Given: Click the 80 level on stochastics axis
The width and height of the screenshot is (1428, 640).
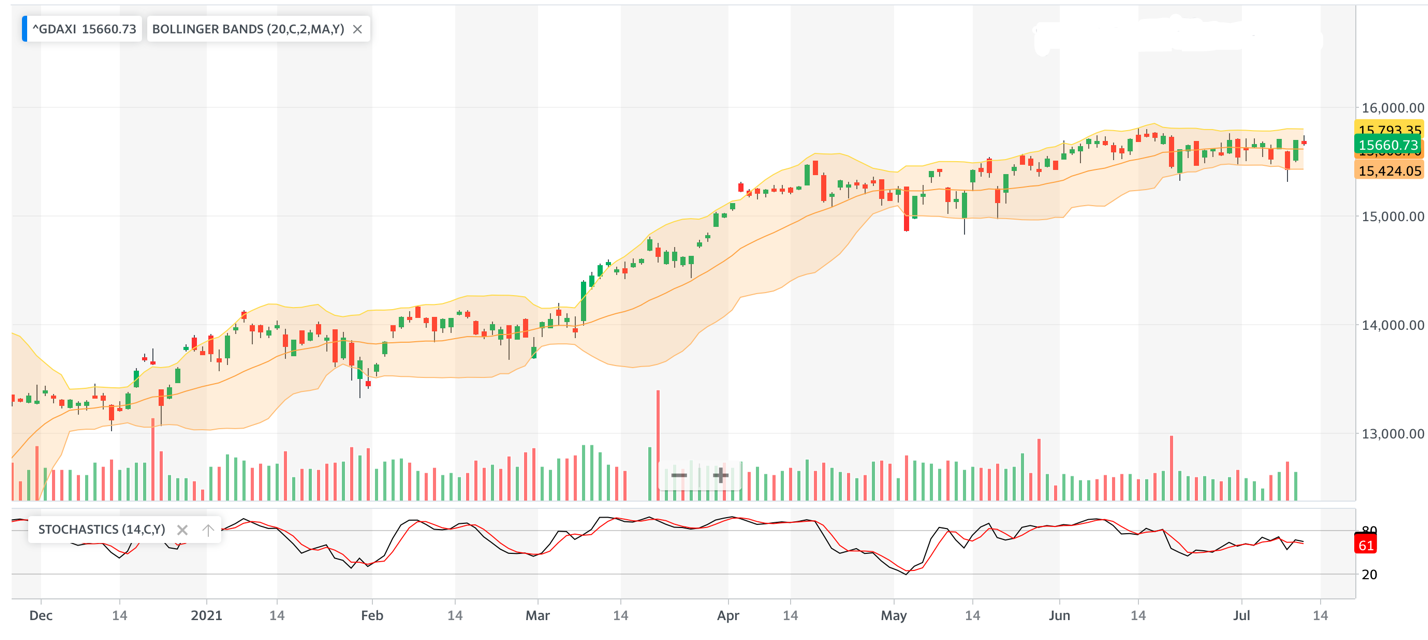Looking at the screenshot, I should tap(1370, 531).
